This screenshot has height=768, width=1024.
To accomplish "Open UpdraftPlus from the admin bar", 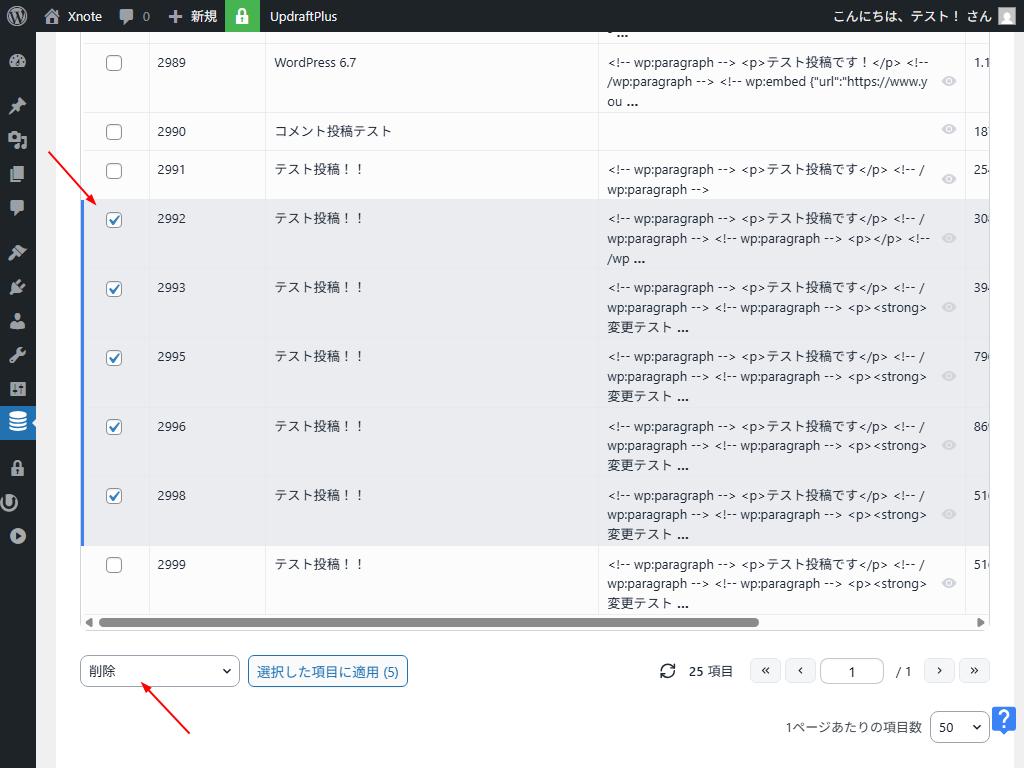I will click(305, 15).
